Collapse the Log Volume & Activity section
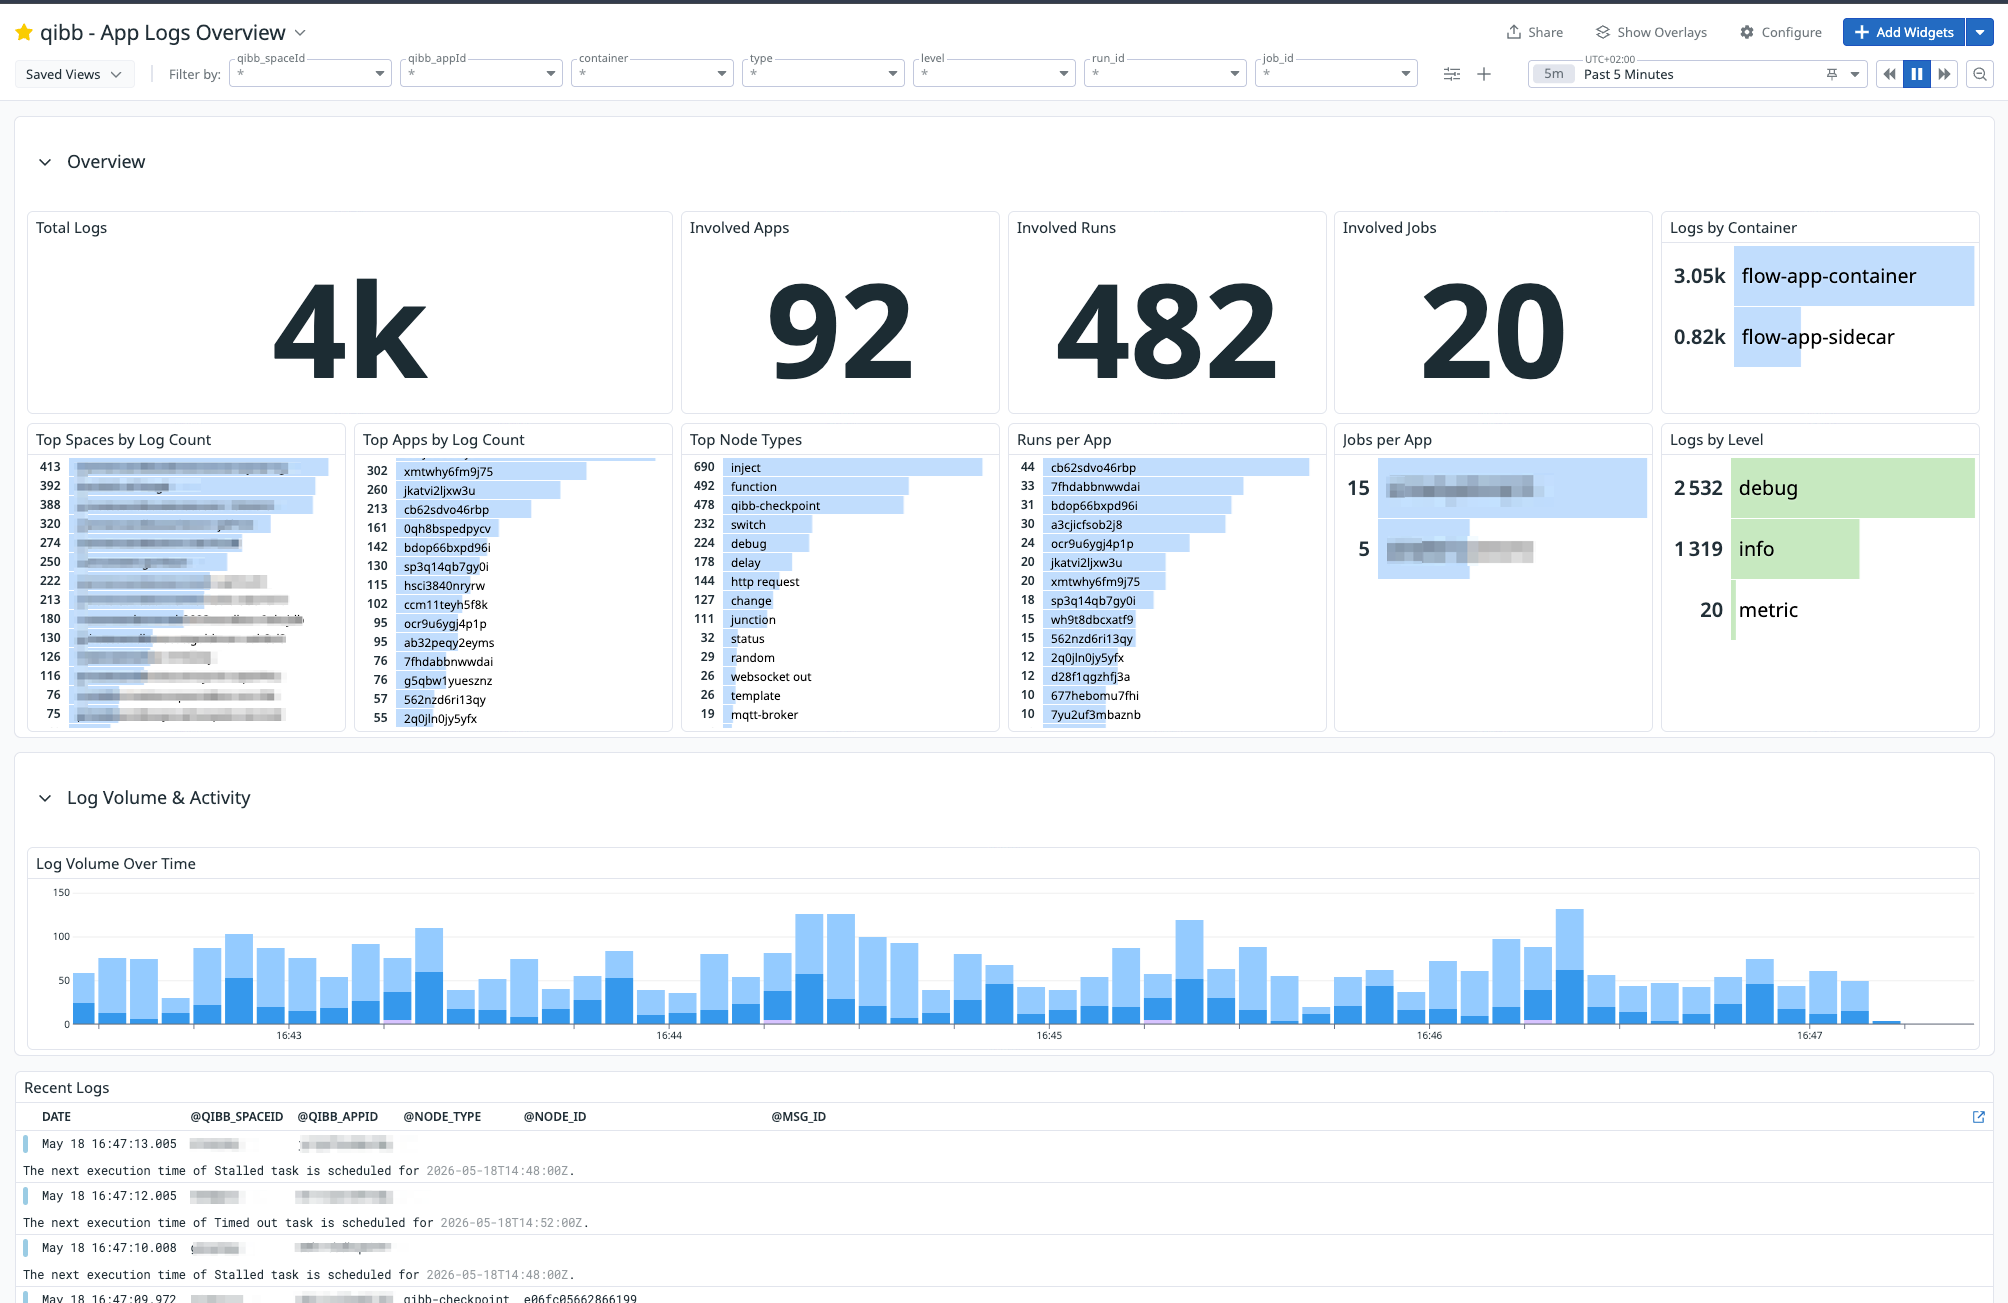2008x1303 pixels. click(x=45, y=798)
